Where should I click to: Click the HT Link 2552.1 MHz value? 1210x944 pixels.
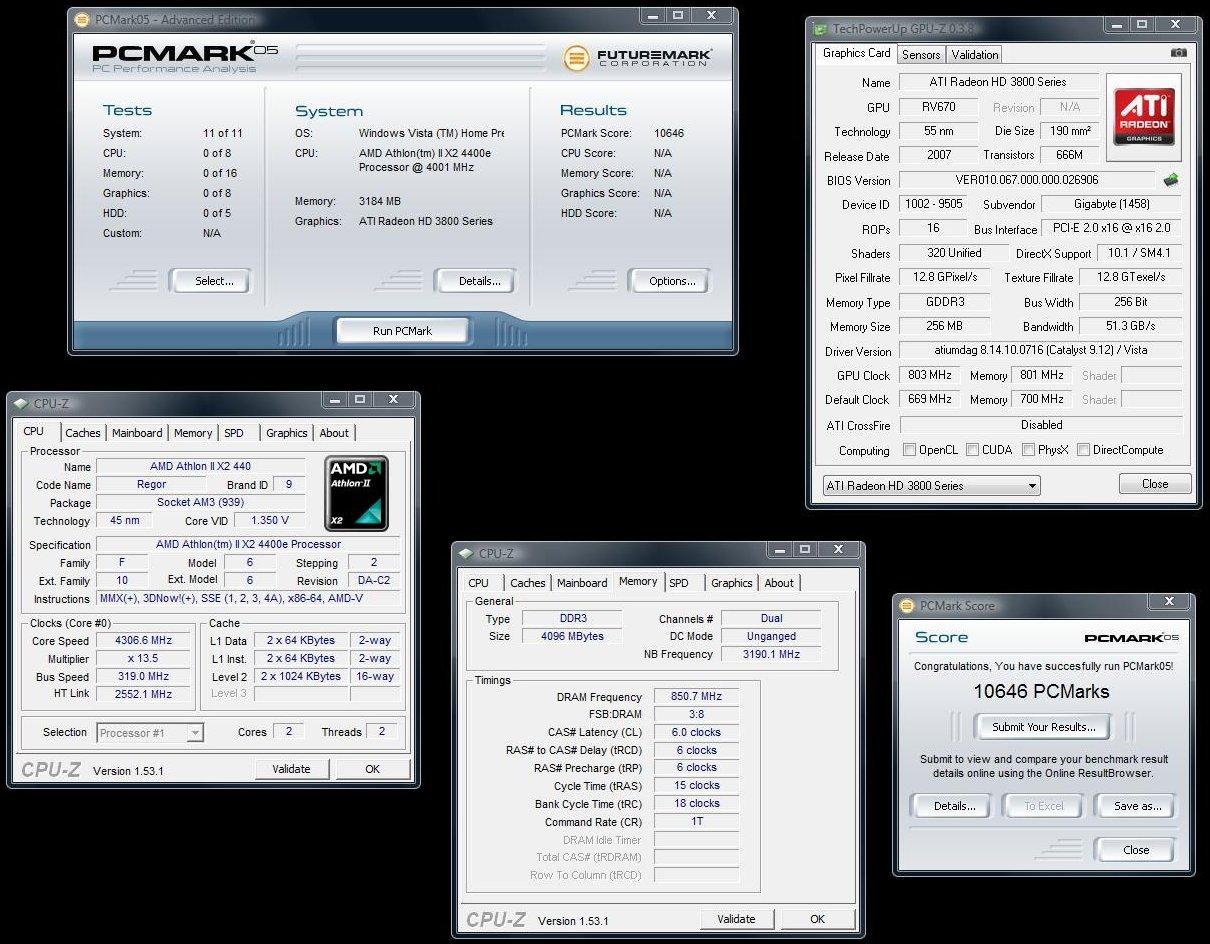tap(144, 694)
